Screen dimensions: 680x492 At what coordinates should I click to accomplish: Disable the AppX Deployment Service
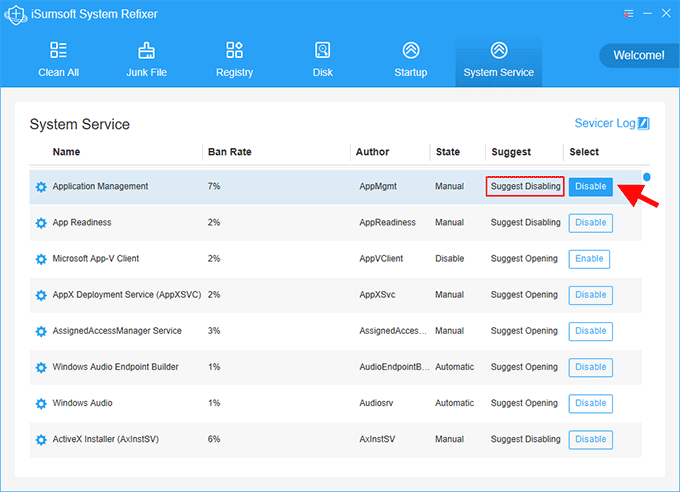(591, 295)
